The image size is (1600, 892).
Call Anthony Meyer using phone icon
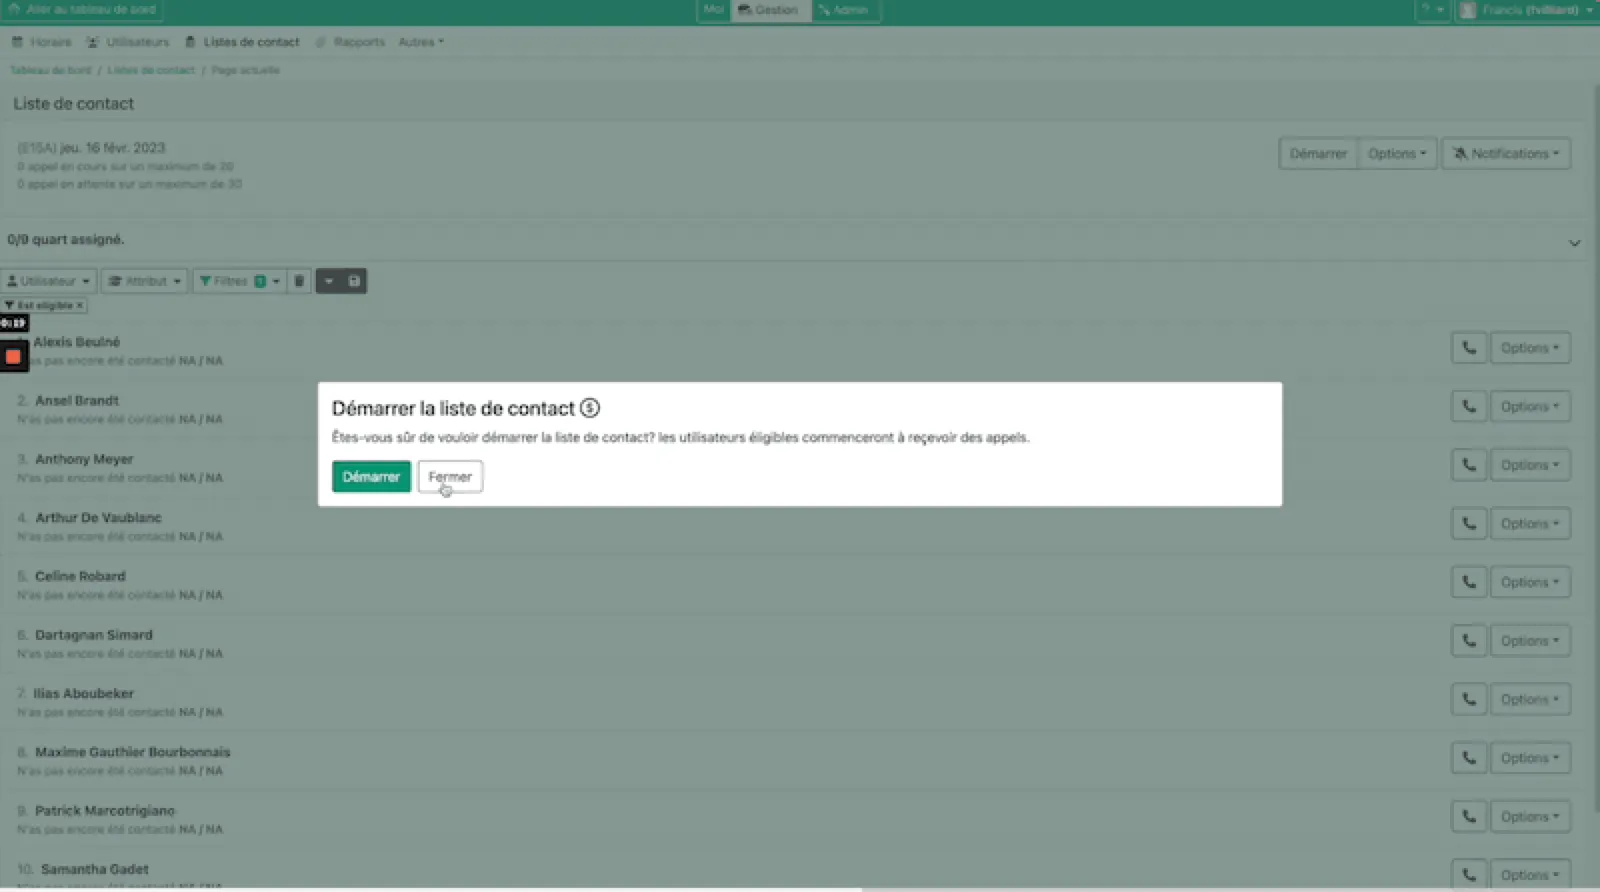tap(1469, 465)
